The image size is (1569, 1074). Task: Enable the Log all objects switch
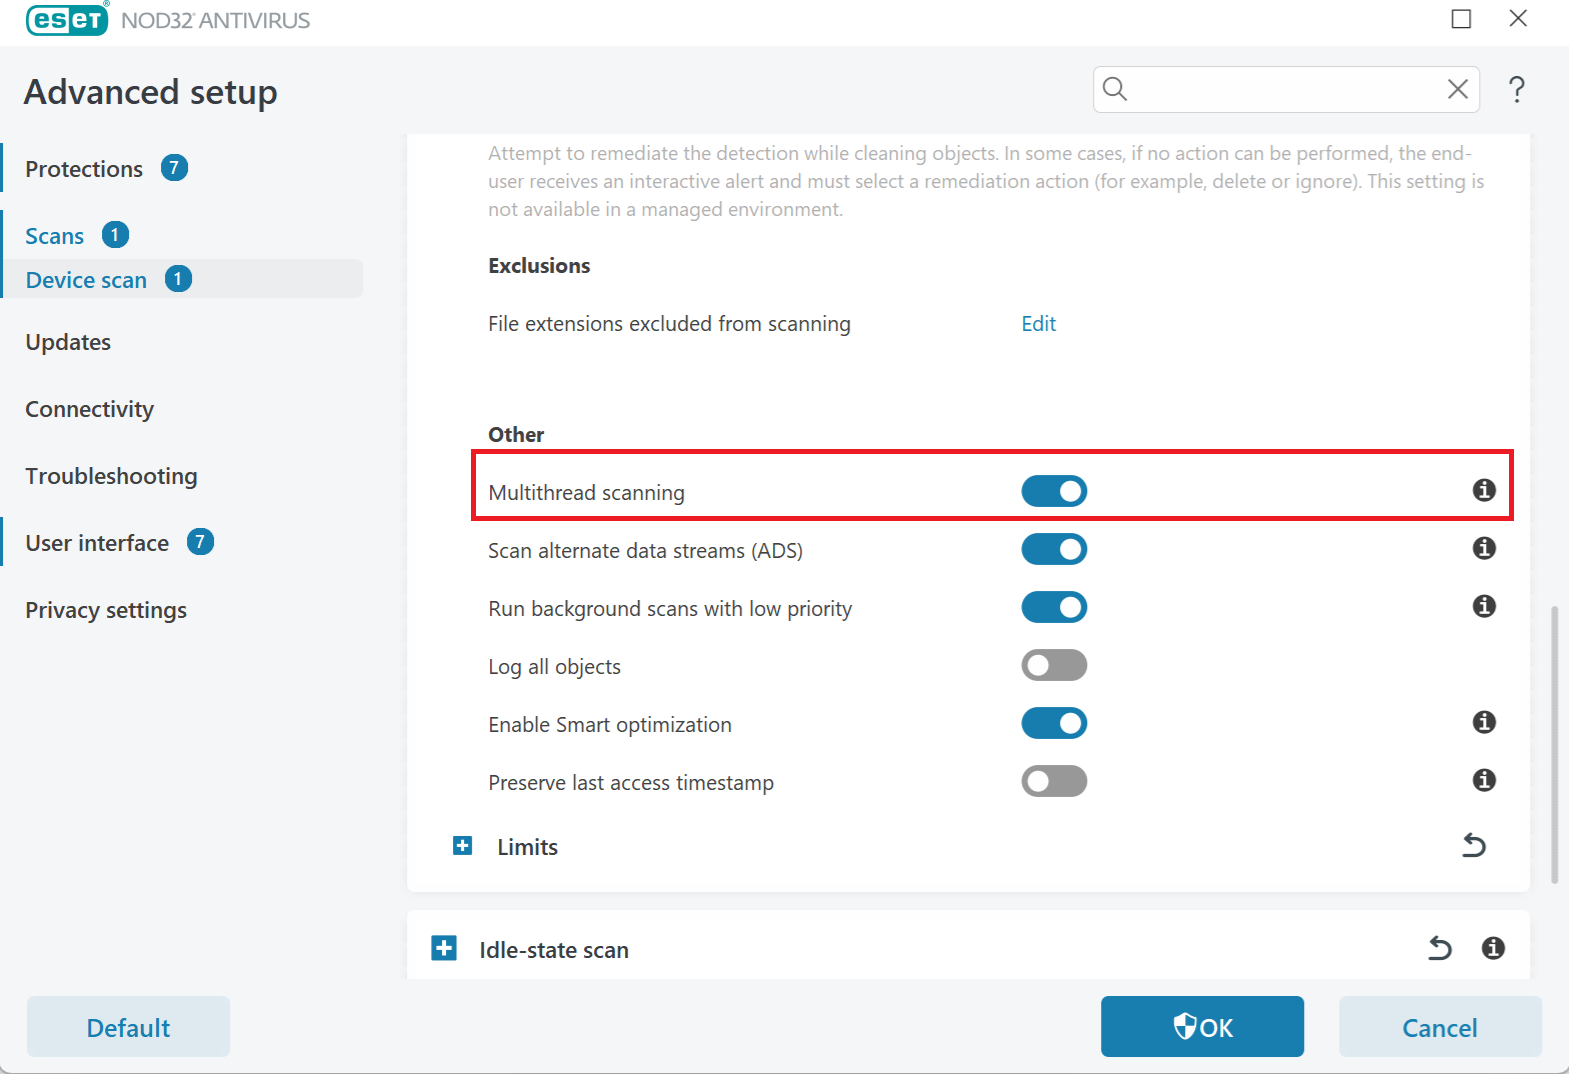click(x=1054, y=665)
